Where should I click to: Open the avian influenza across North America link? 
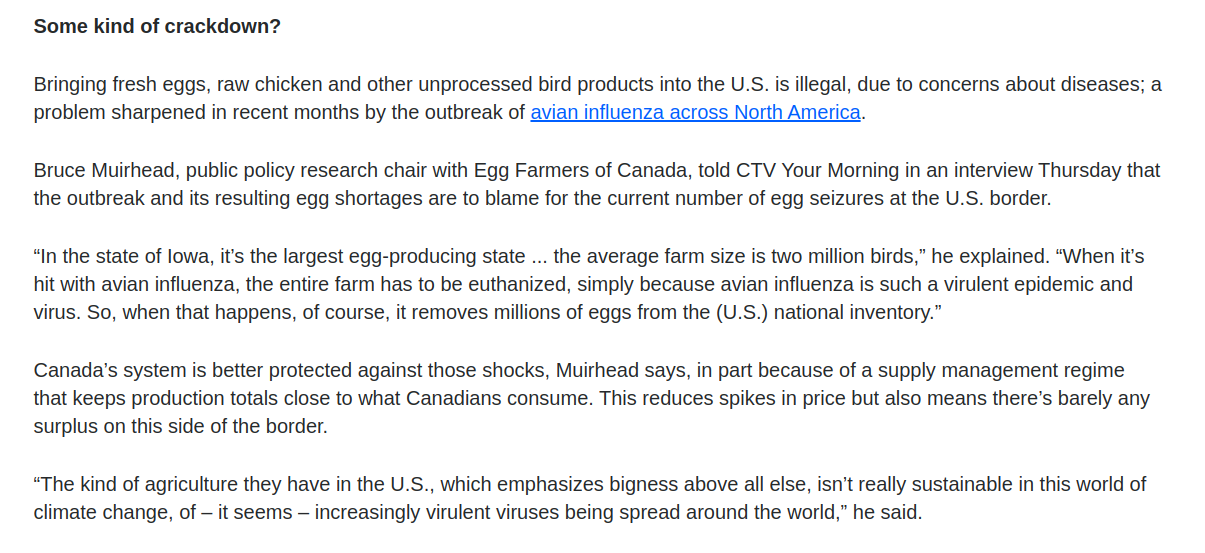coord(695,112)
